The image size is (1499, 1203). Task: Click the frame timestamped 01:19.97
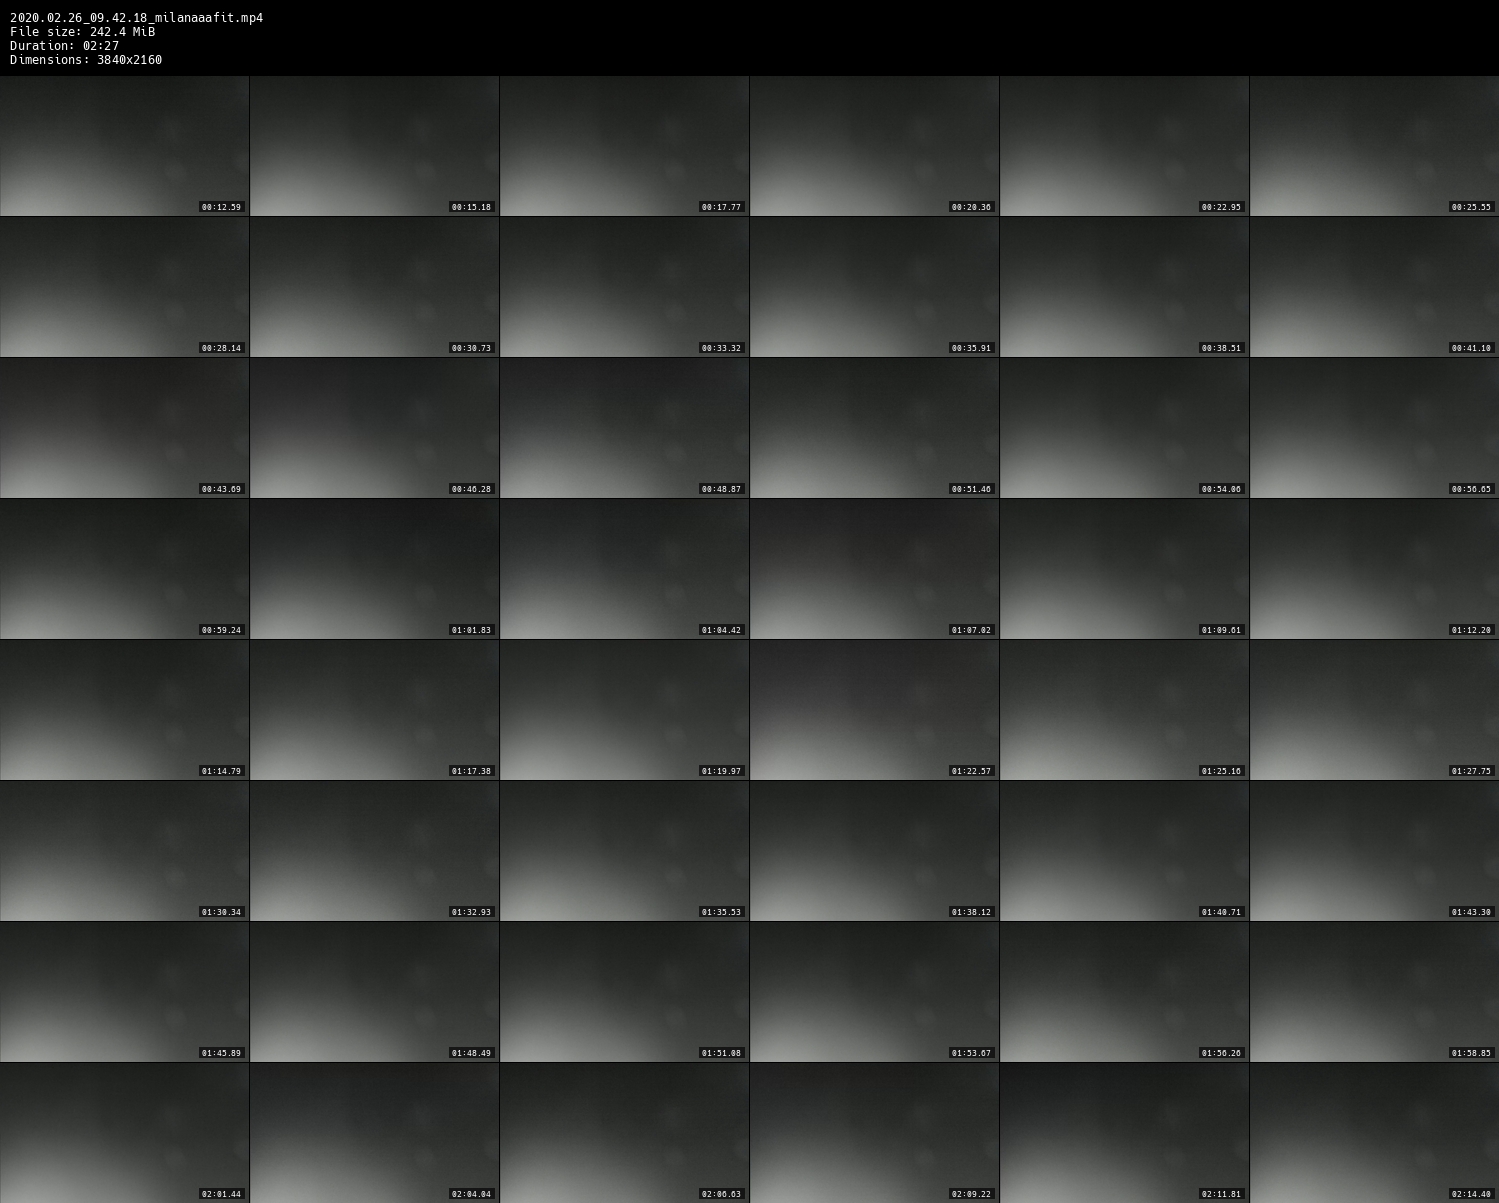624,710
